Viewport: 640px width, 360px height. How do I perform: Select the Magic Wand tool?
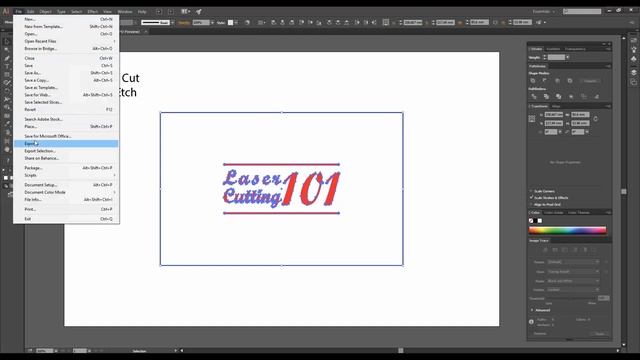point(7,50)
